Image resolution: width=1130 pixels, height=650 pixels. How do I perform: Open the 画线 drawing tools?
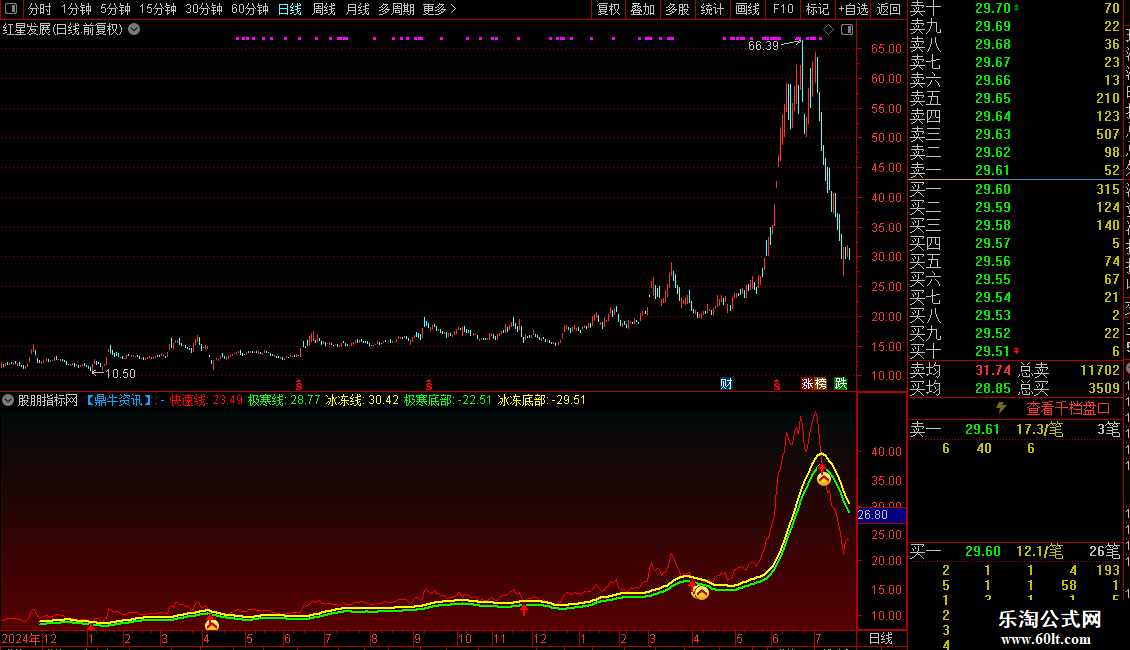click(x=747, y=9)
